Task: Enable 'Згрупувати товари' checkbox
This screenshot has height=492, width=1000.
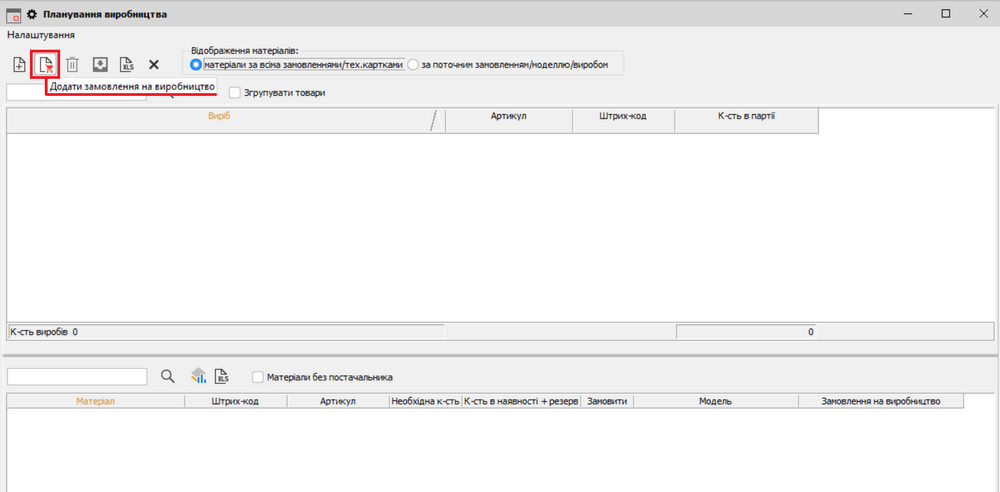Action: point(236,93)
